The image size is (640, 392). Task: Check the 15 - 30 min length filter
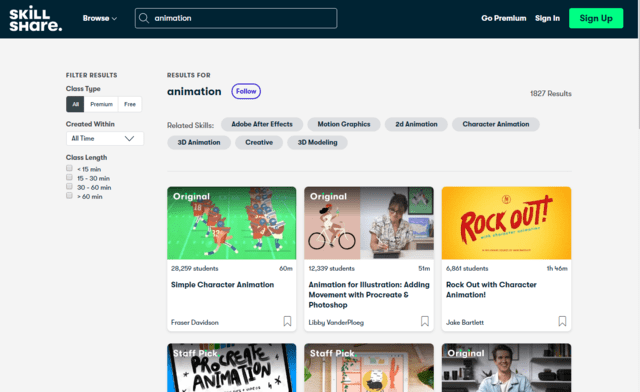click(x=69, y=177)
